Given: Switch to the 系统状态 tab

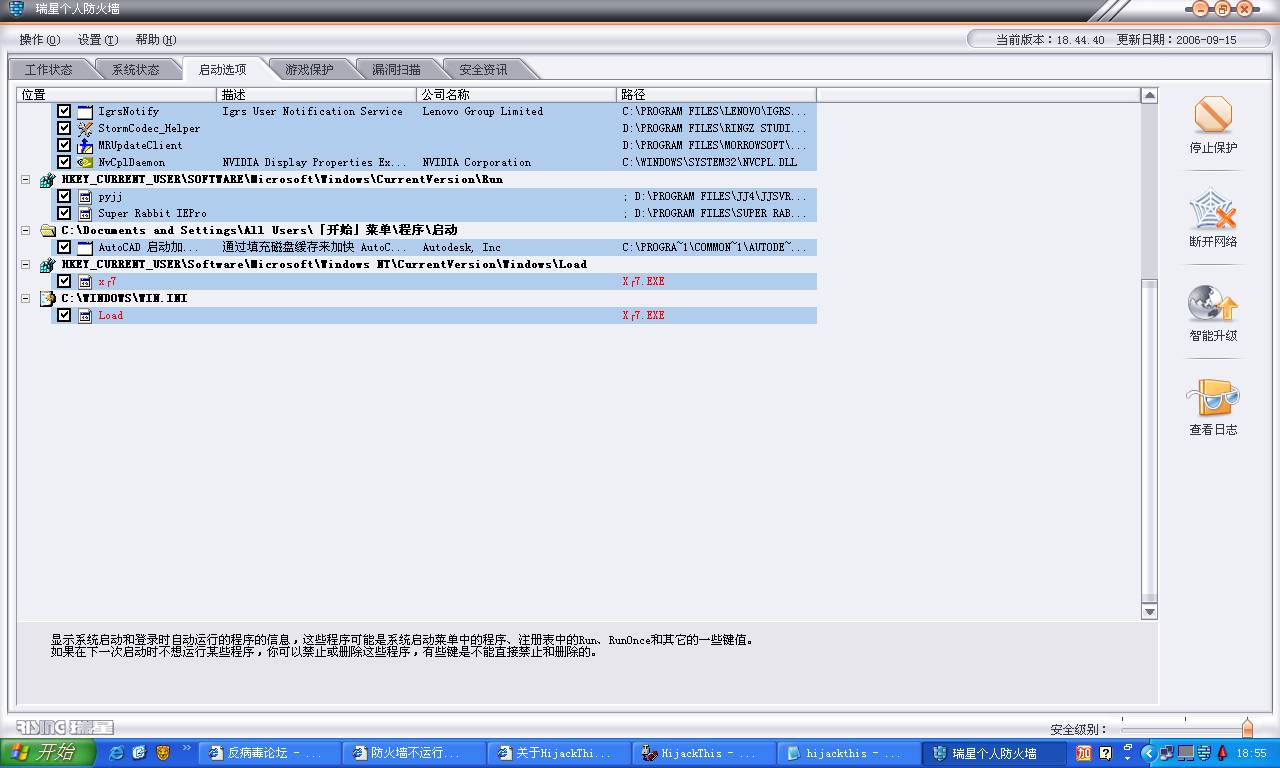Looking at the screenshot, I should (136, 70).
